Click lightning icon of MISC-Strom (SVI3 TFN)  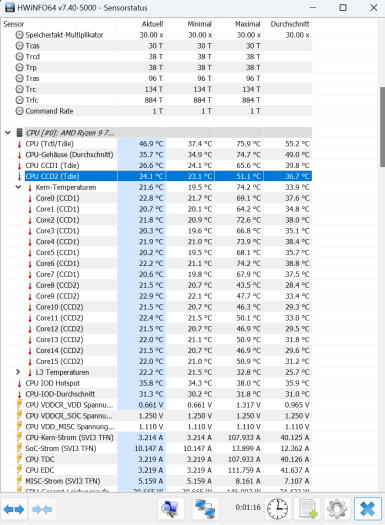point(19,481)
